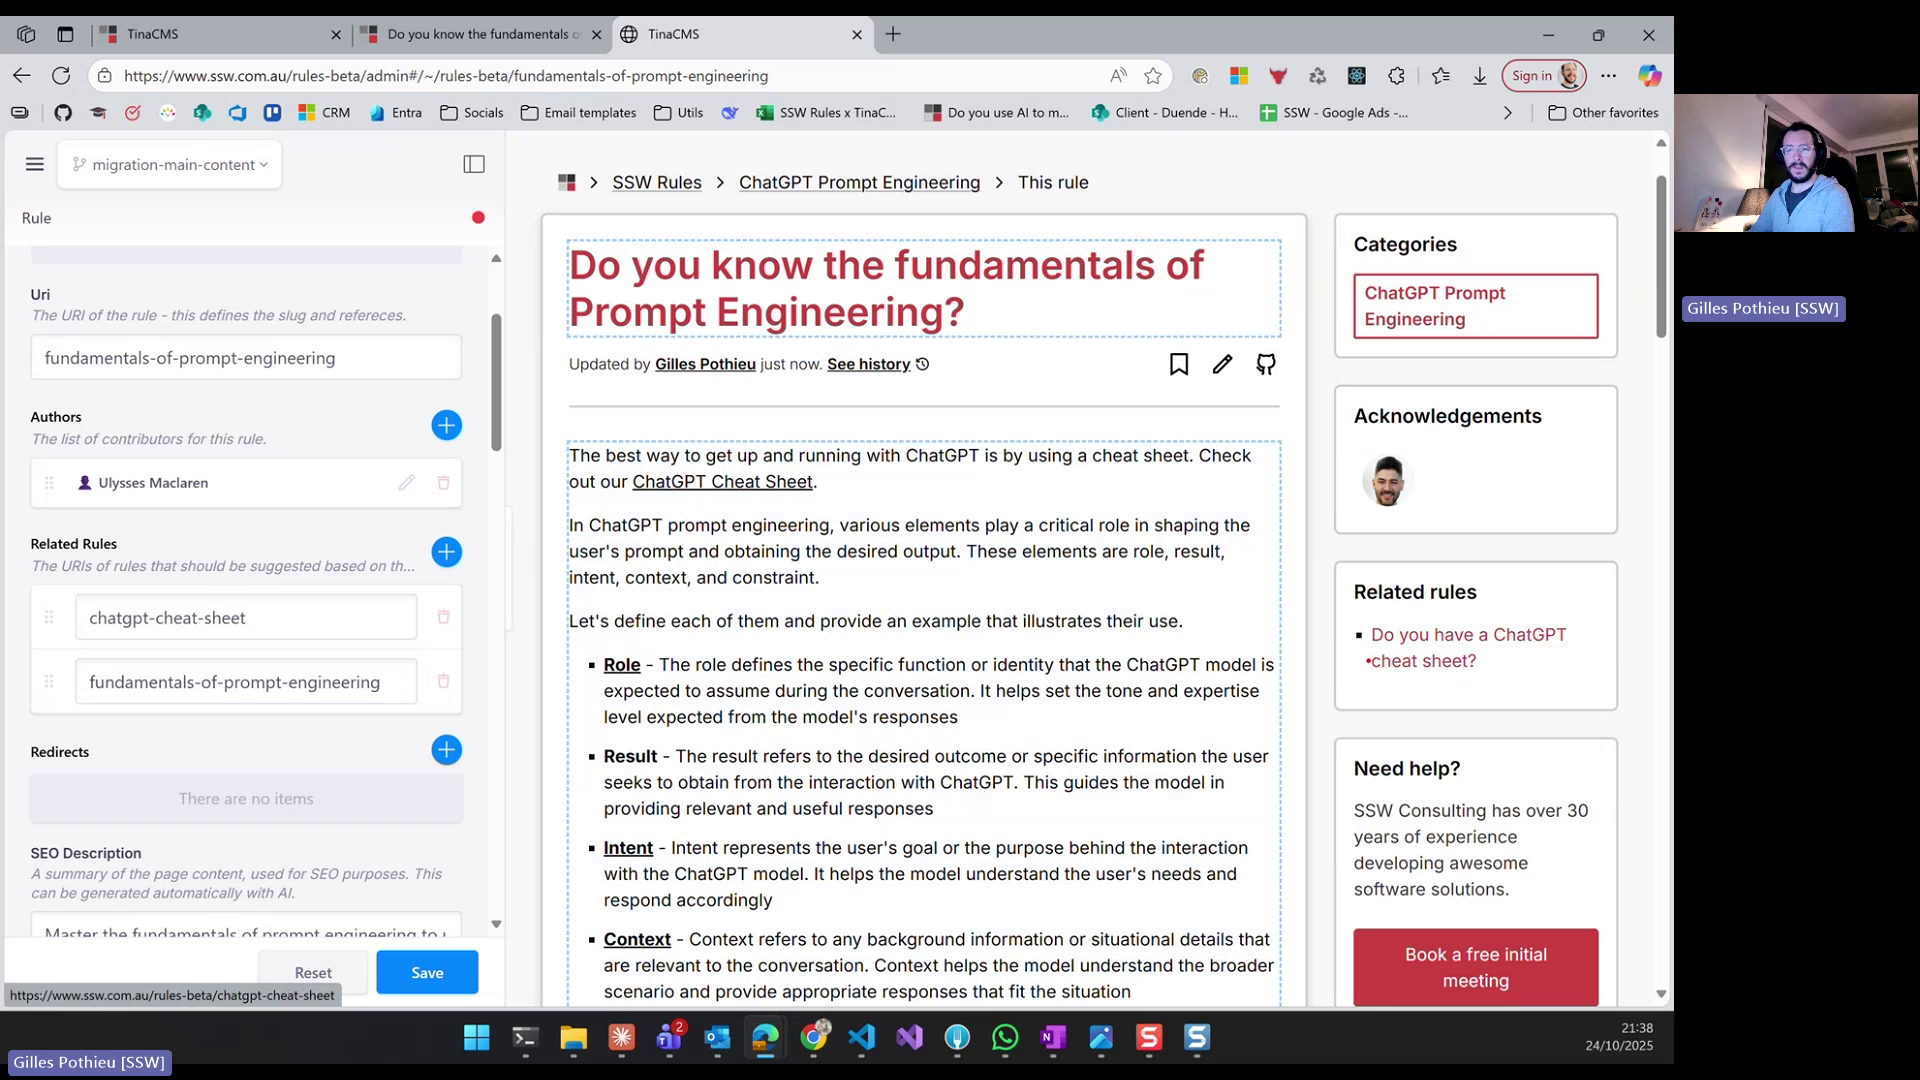Open the TinaCMS hamburger navigation menu
The width and height of the screenshot is (1920, 1080).
pyautogui.click(x=34, y=164)
